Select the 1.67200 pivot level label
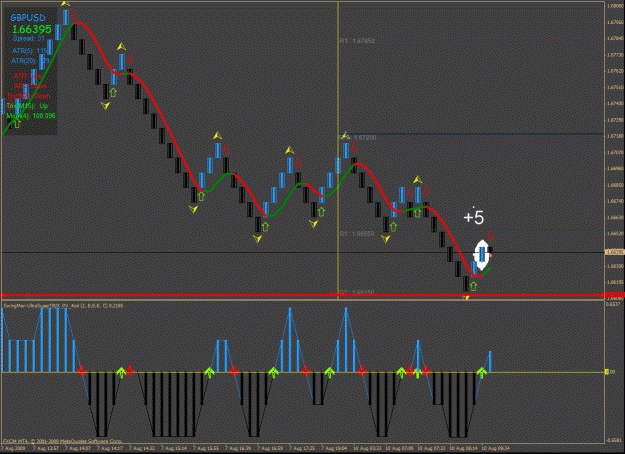Viewport: 625px width, 454px height. (365, 138)
